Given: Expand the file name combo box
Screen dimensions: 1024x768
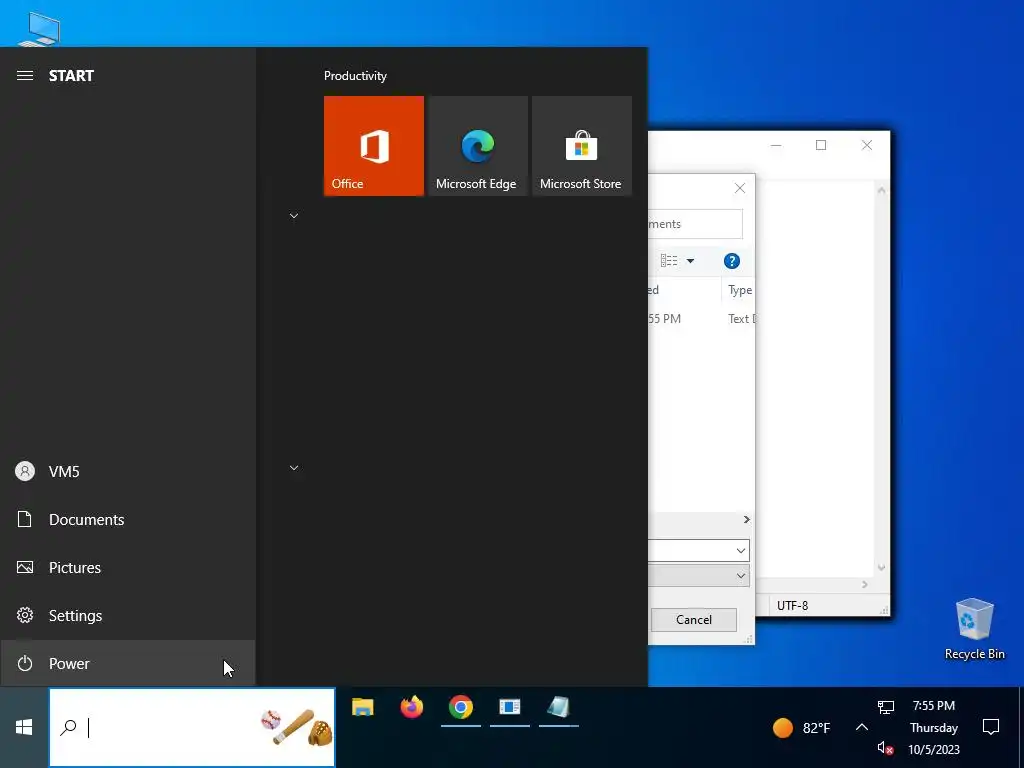Looking at the screenshot, I should 741,551.
